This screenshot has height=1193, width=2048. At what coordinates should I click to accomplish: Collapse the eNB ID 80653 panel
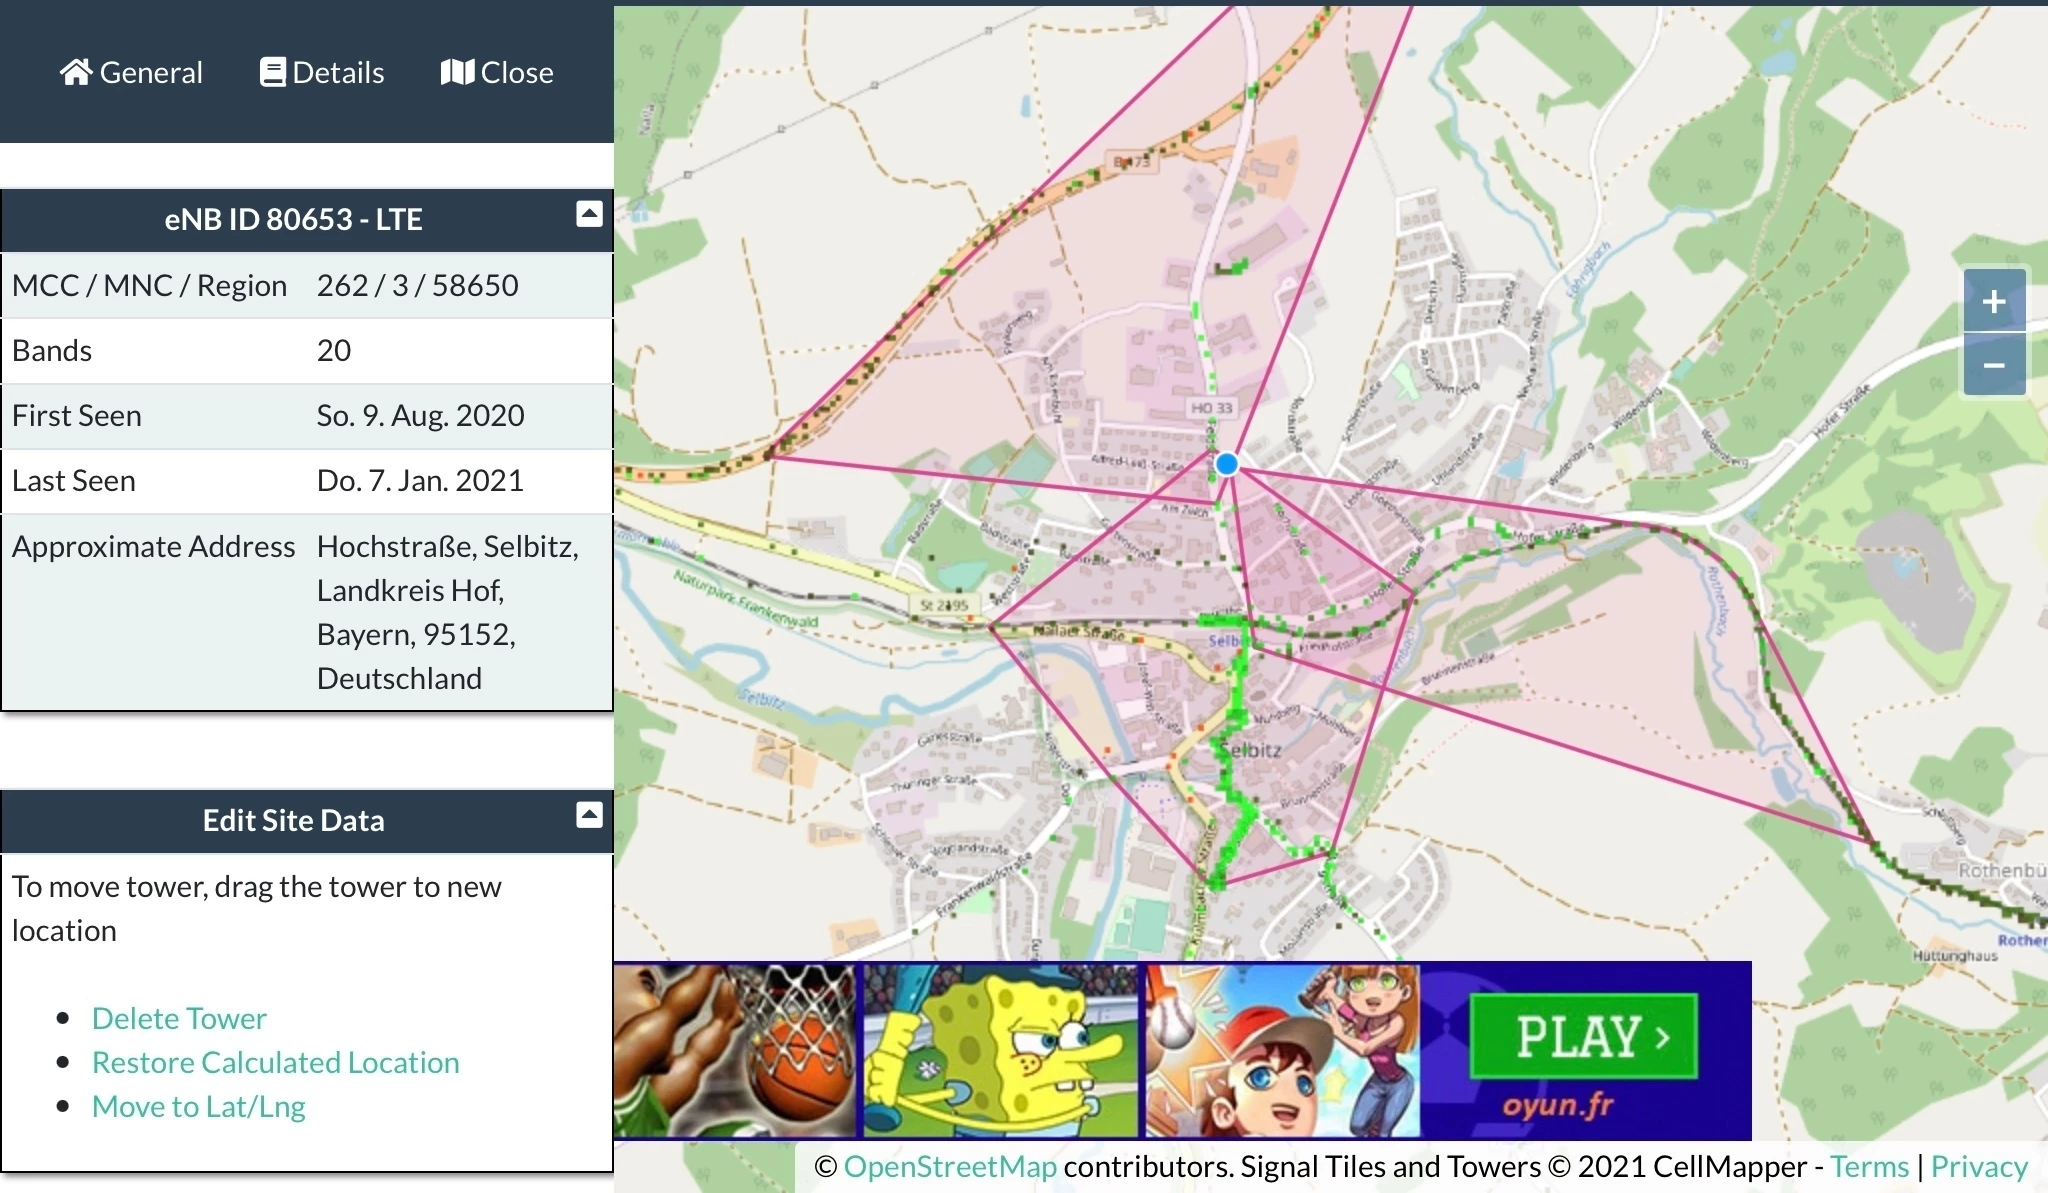[x=589, y=213]
